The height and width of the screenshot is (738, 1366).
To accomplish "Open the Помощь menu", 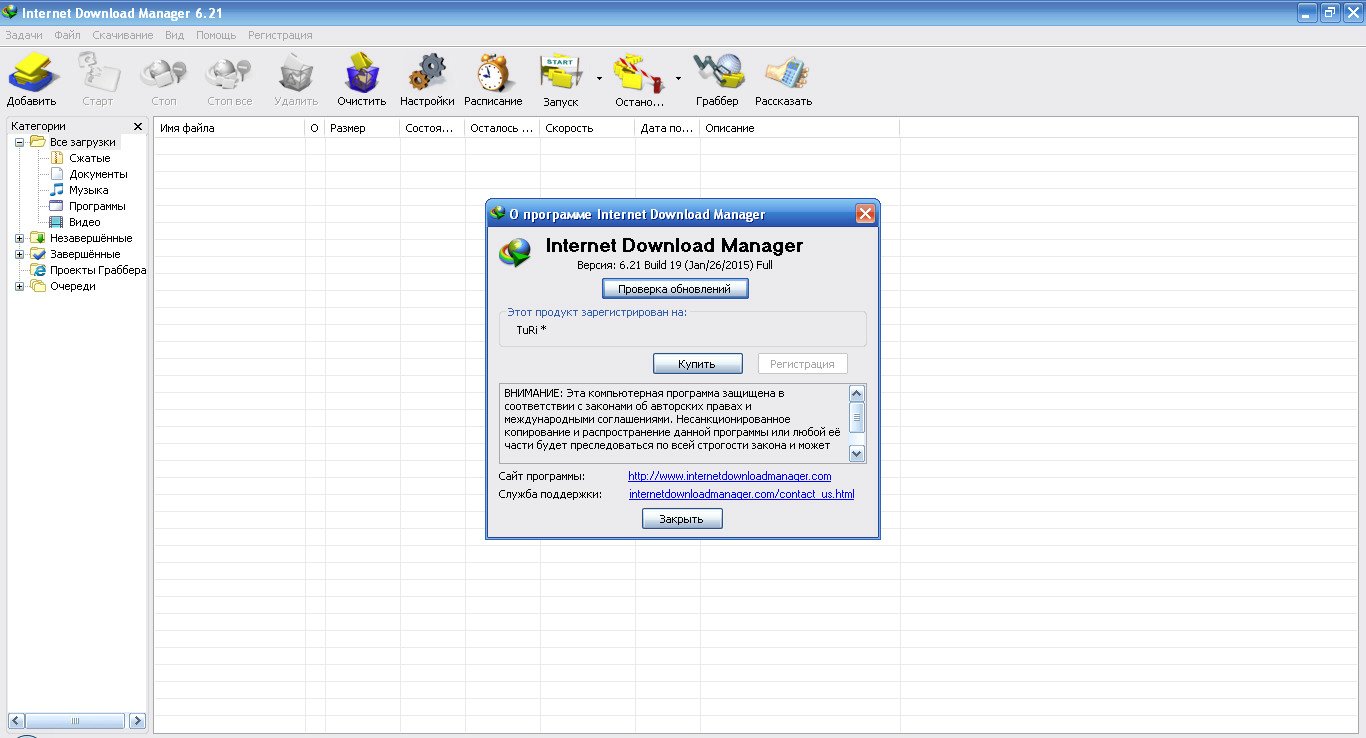I will (216, 35).
